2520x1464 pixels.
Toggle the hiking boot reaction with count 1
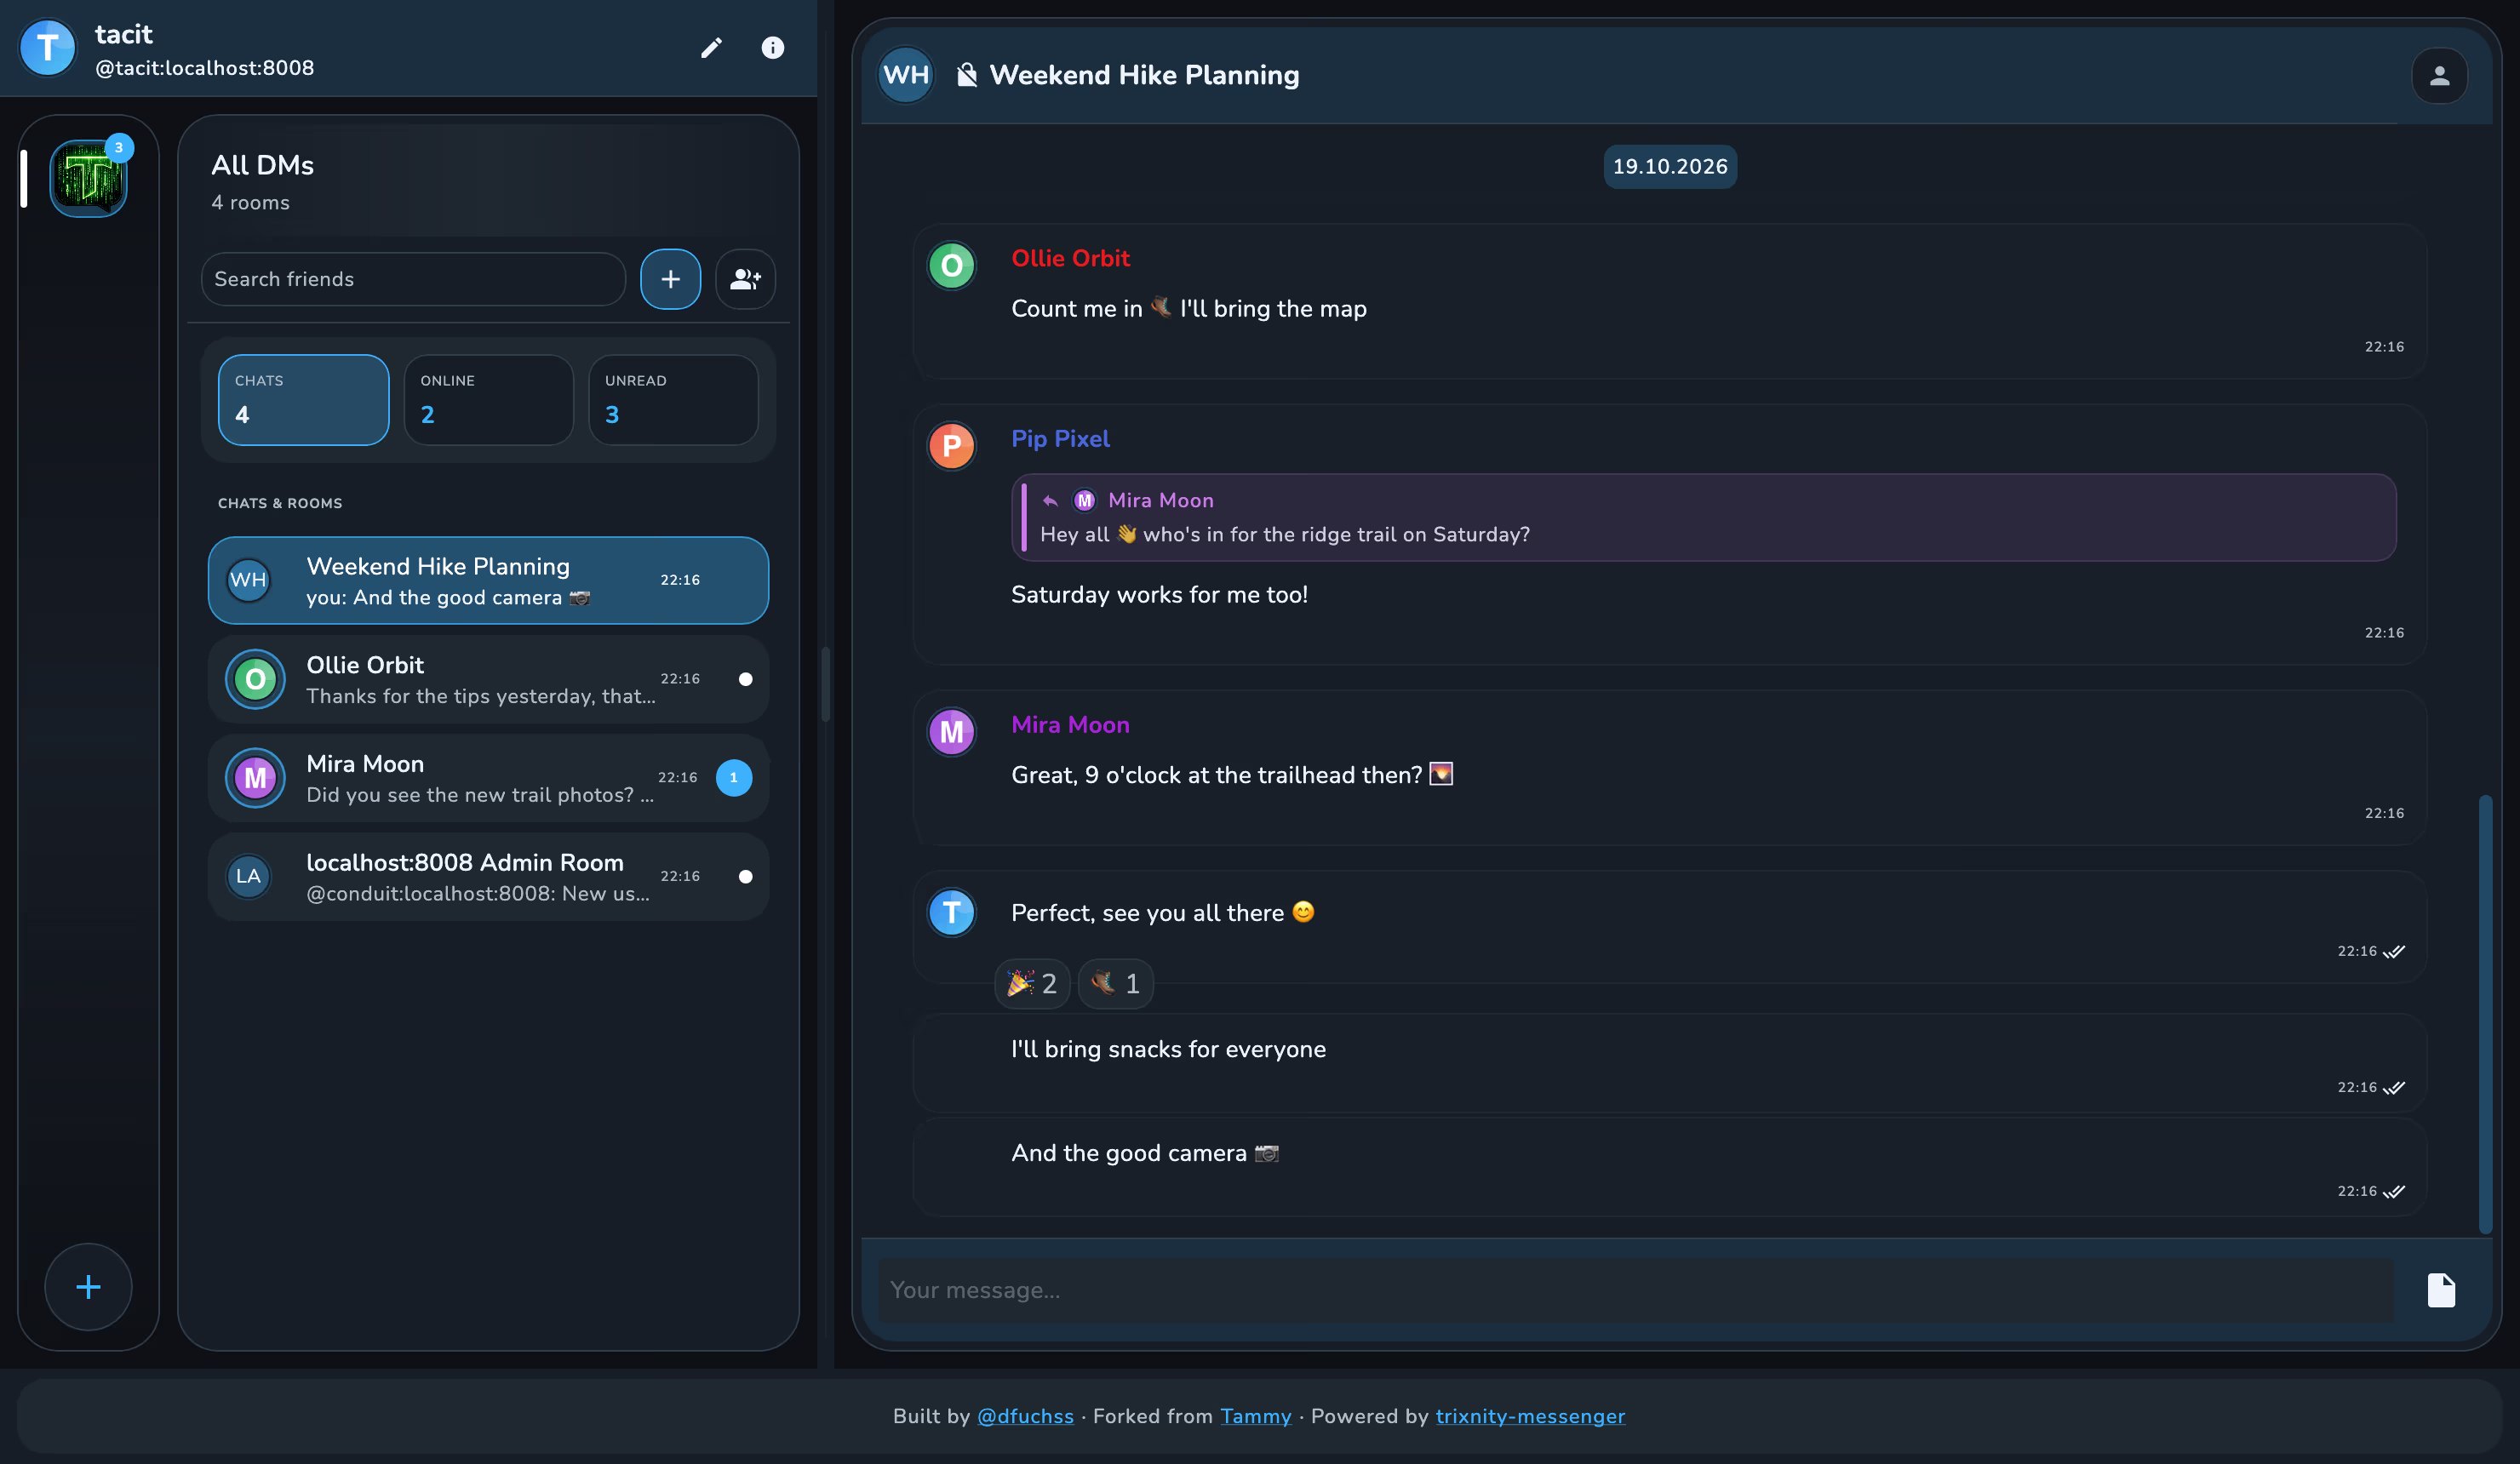[x=1115, y=984]
